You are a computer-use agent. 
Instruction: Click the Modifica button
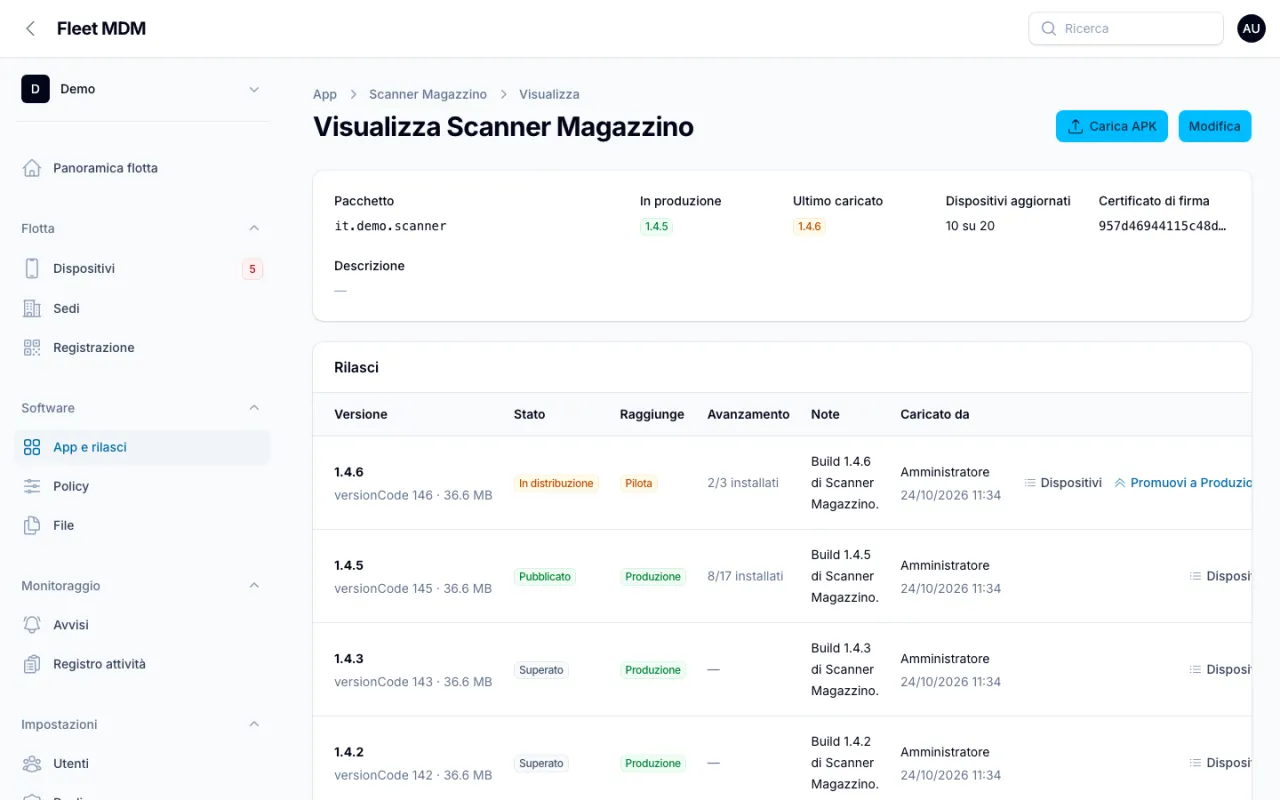(x=1215, y=126)
